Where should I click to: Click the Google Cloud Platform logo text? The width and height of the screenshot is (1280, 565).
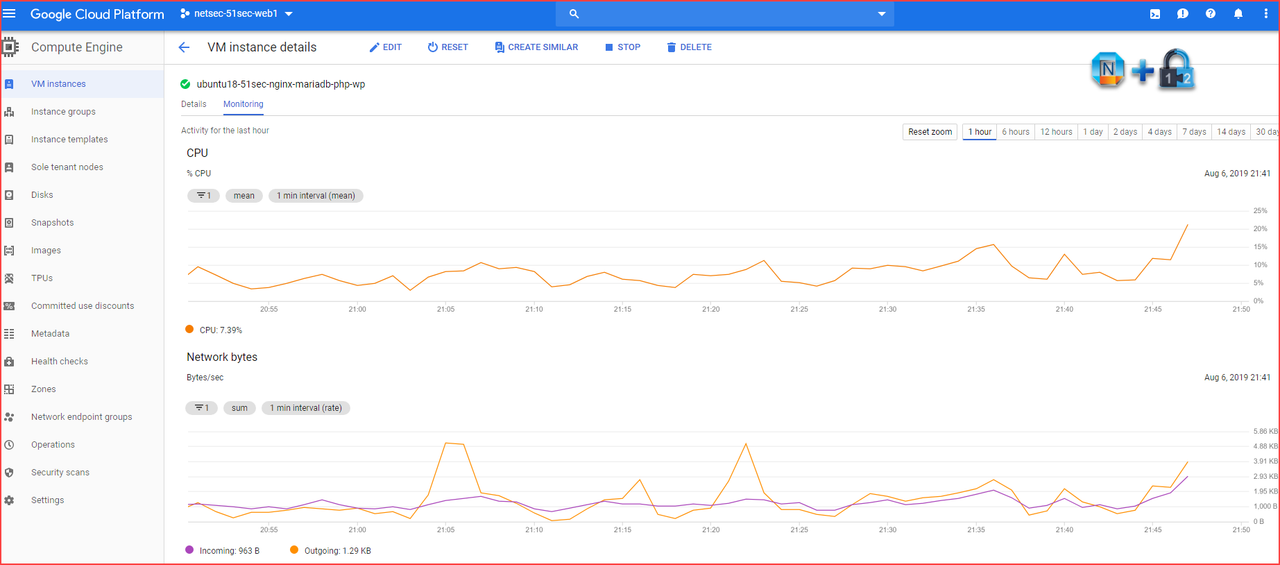tap(97, 14)
